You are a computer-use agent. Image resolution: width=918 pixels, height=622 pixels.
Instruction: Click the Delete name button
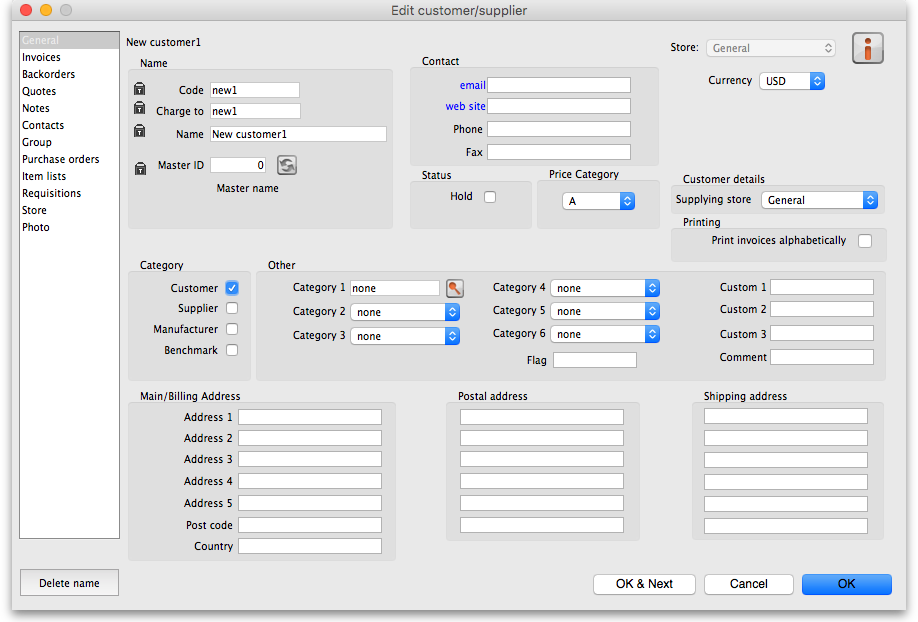[x=69, y=583]
